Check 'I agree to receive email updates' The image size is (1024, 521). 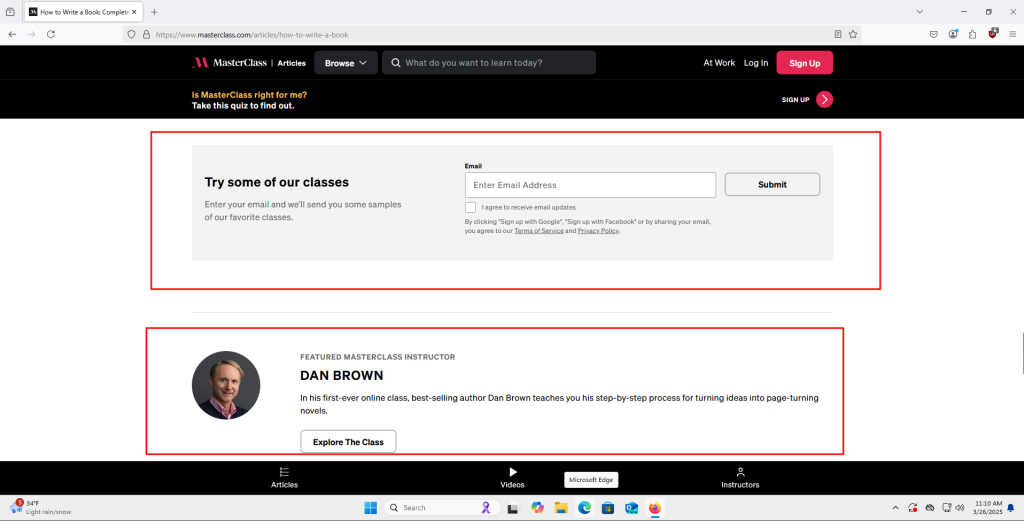click(470, 207)
